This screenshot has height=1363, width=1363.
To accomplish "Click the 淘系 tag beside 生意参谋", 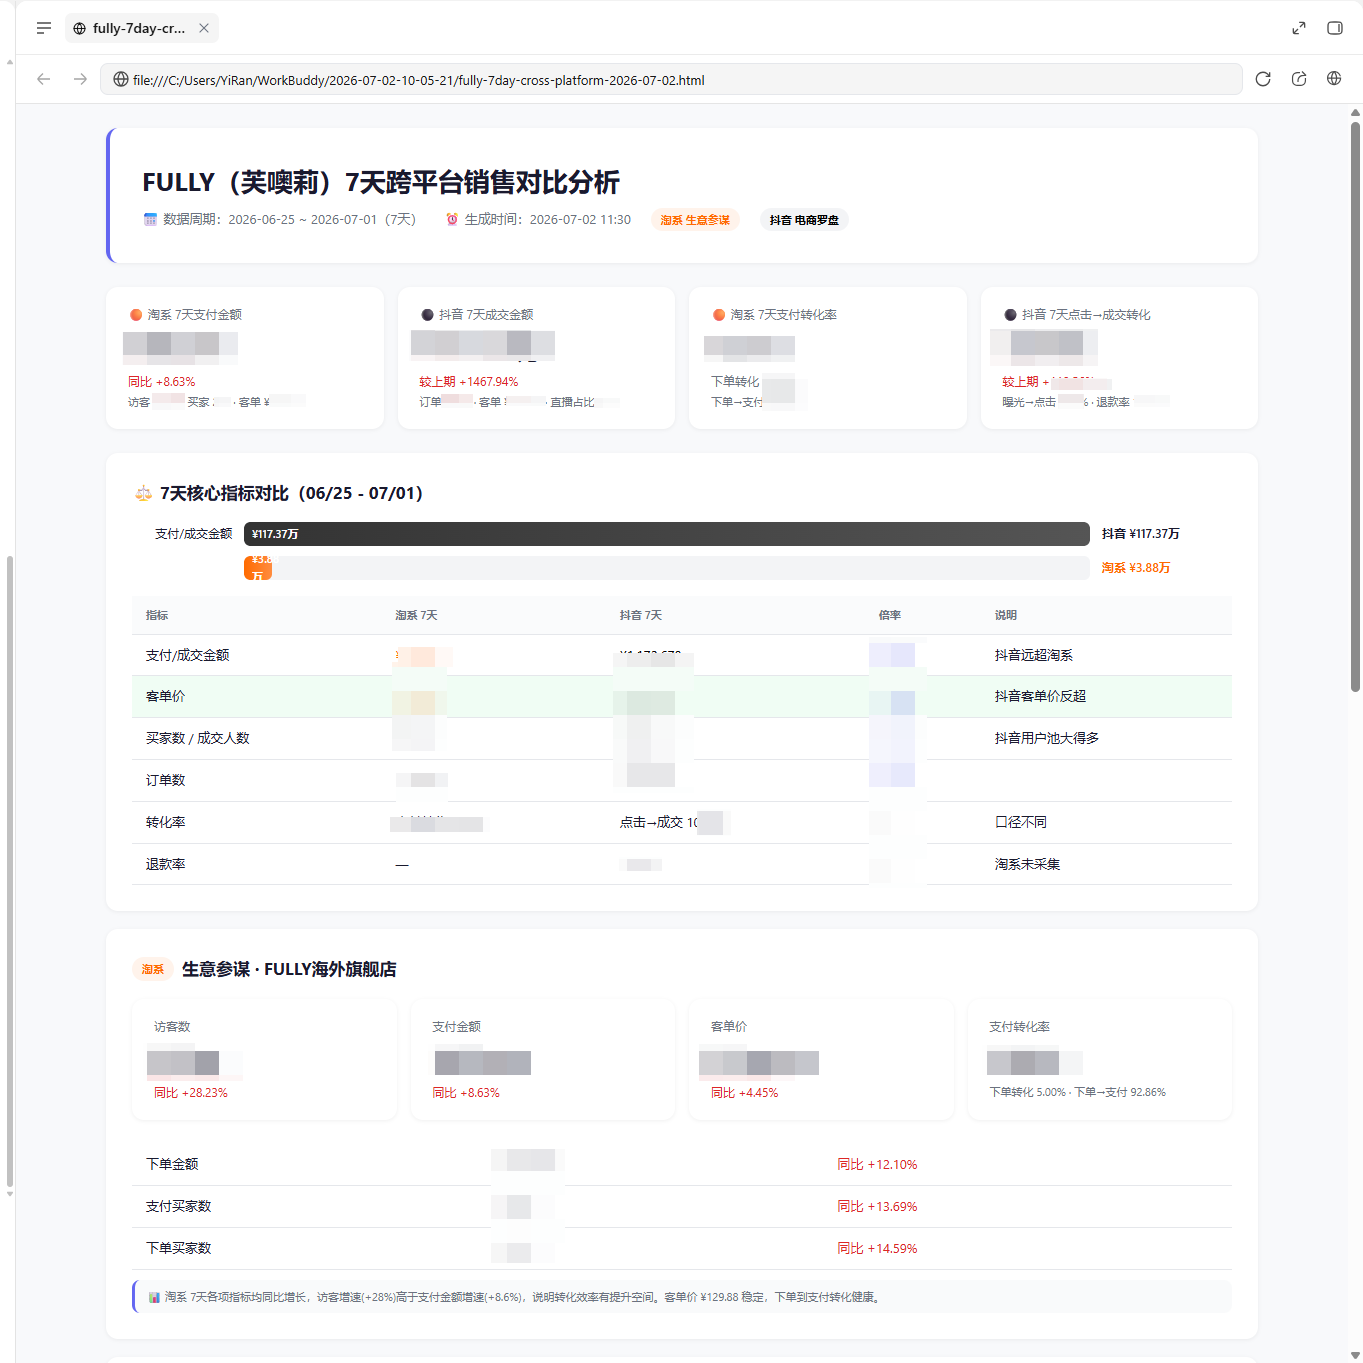I will [152, 969].
